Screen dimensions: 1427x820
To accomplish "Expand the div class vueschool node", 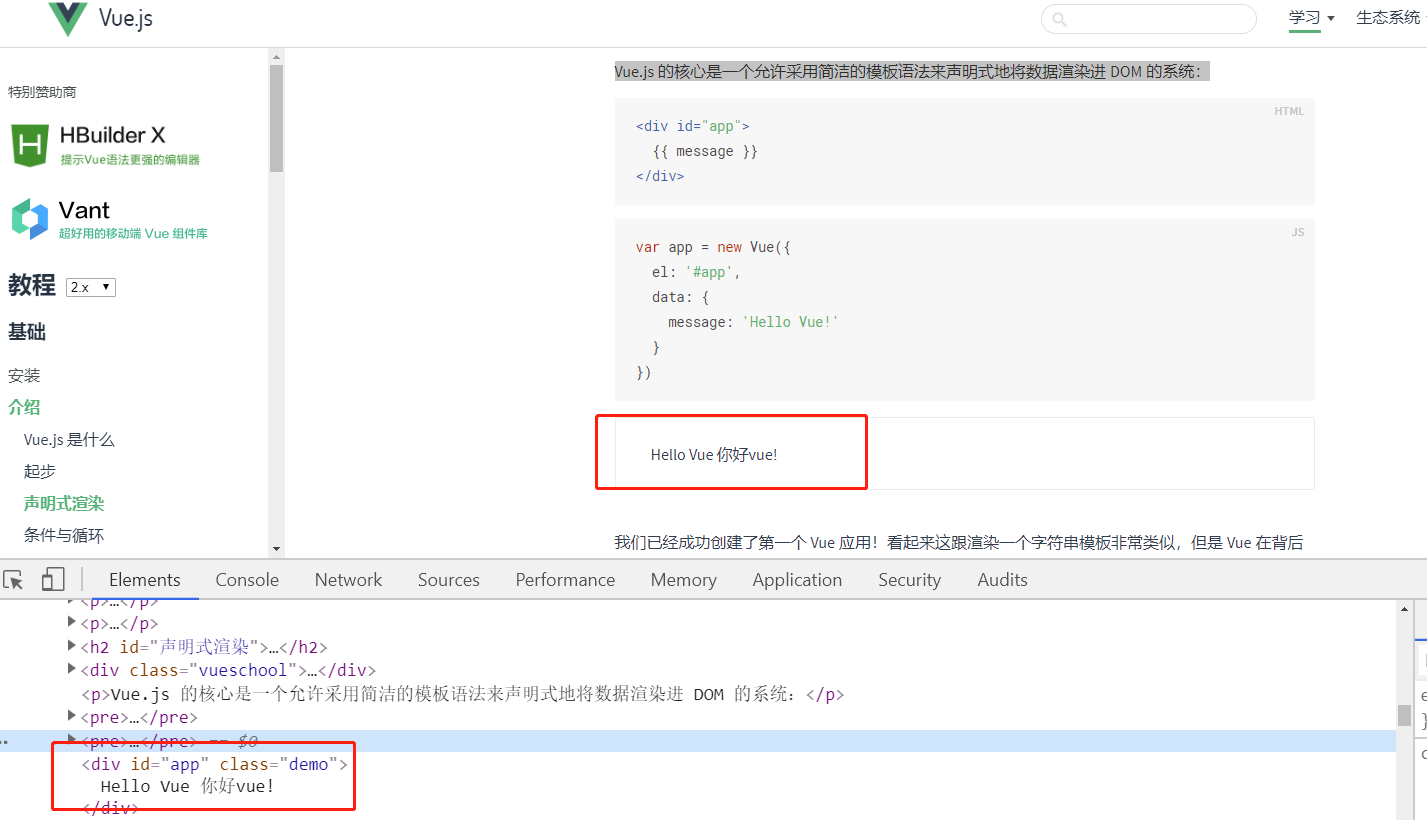I will click(72, 669).
